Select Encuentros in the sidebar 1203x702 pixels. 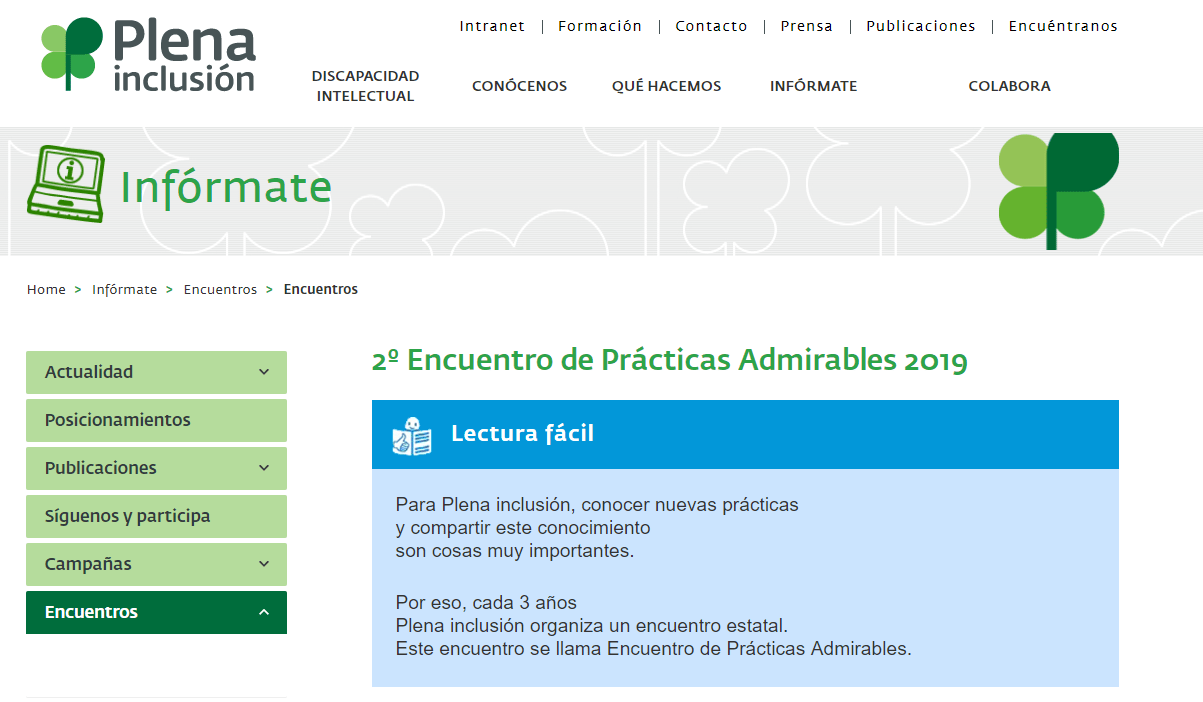pyautogui.click(x=156, y=612)
